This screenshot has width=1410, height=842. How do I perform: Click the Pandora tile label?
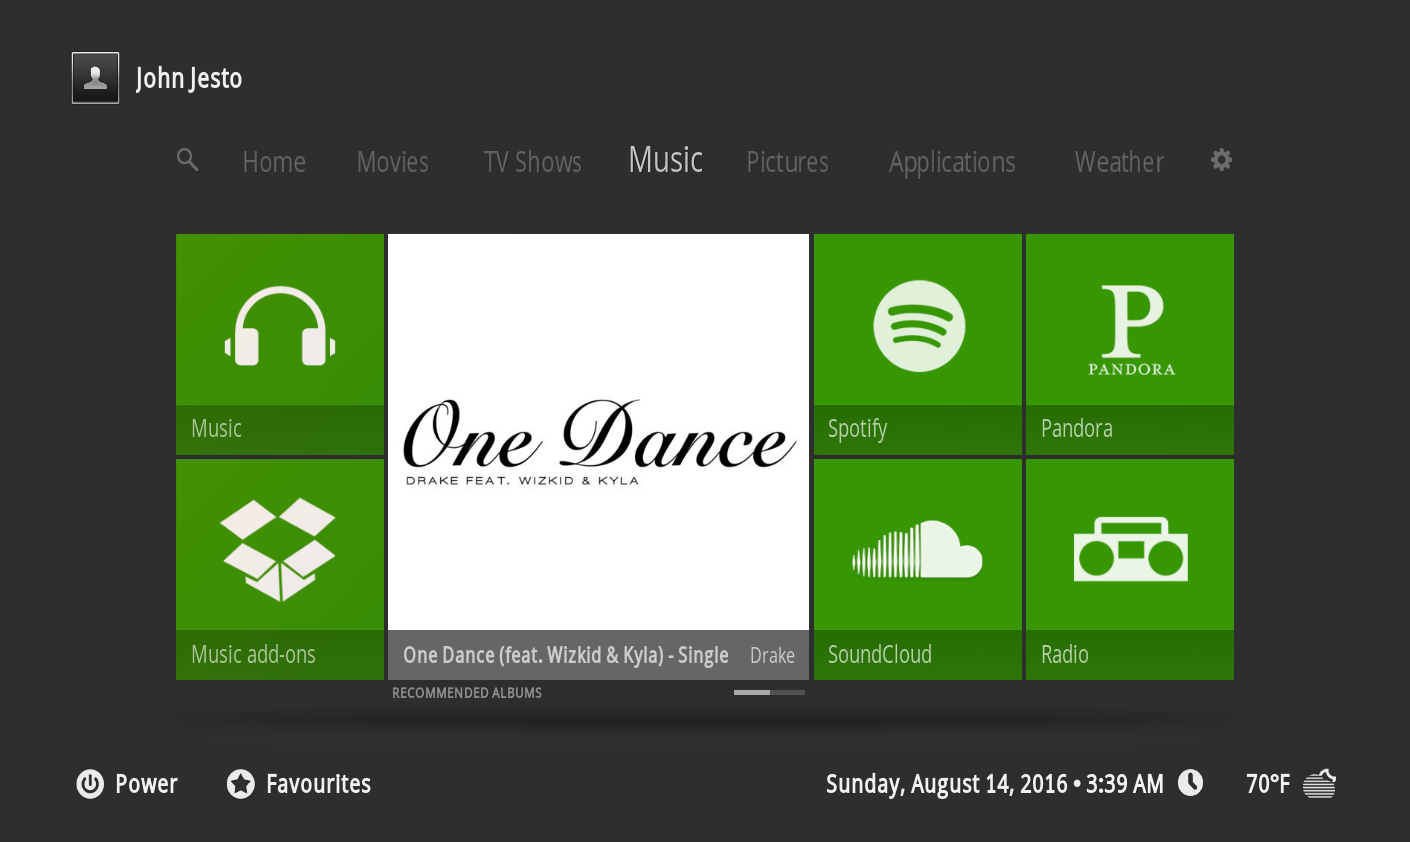coord(1077,429)
